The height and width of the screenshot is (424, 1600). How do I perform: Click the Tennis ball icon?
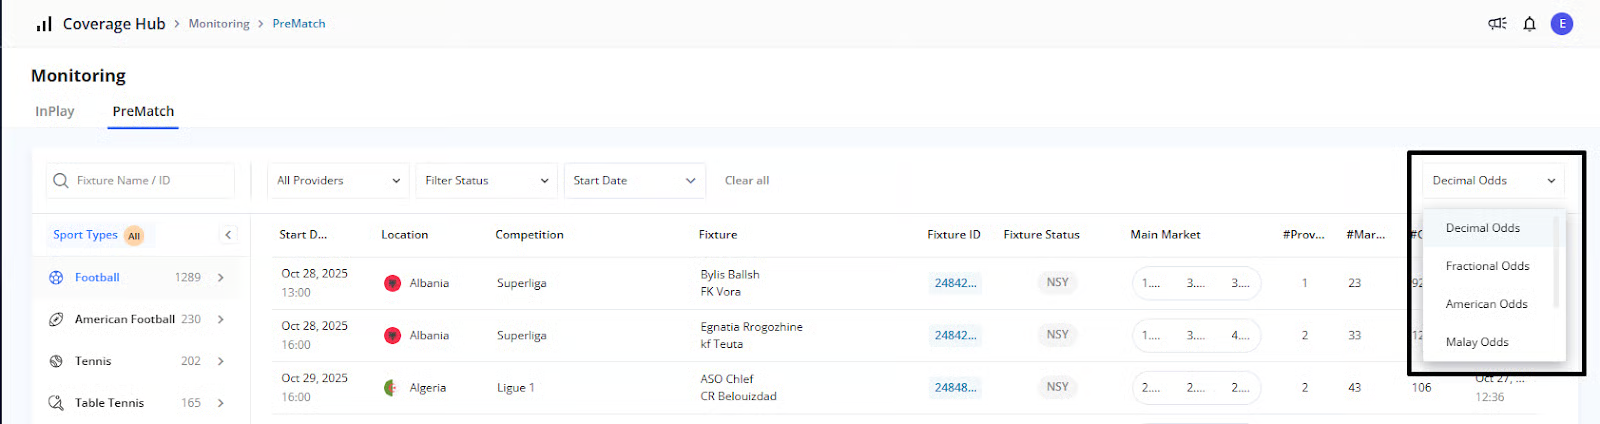point(56,361)
